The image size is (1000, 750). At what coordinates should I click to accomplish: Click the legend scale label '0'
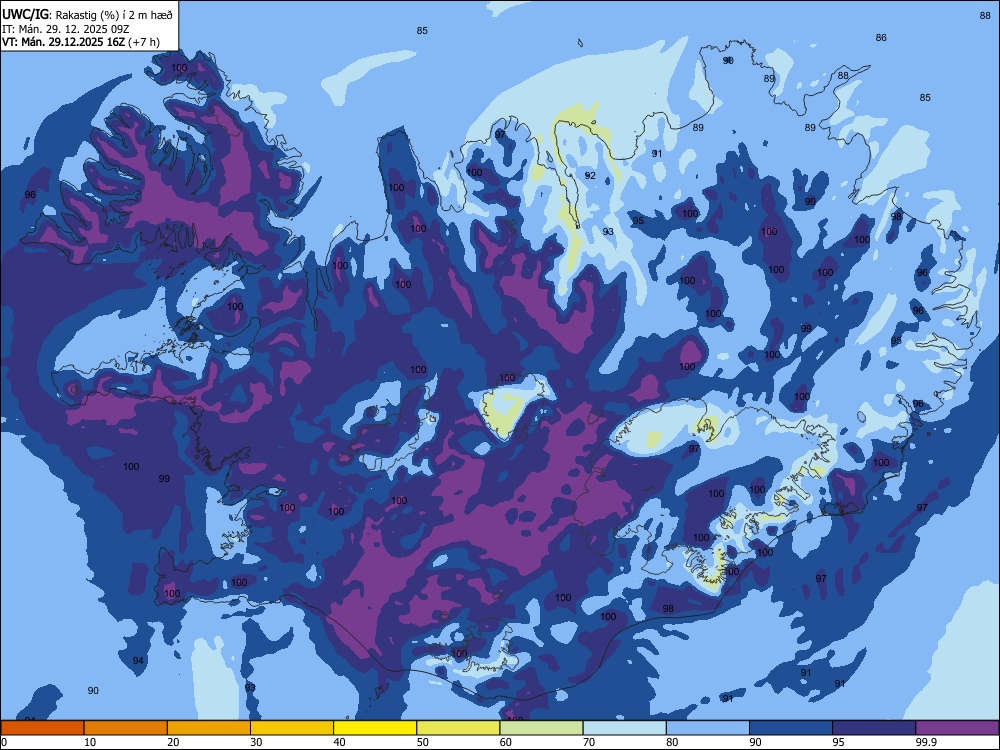pos(3,742)
